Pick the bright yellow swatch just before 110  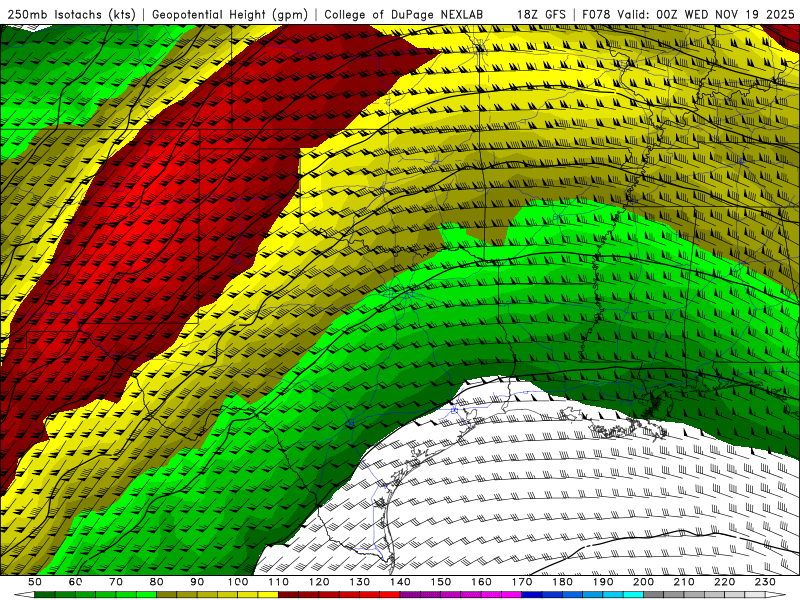pos(268,594)
